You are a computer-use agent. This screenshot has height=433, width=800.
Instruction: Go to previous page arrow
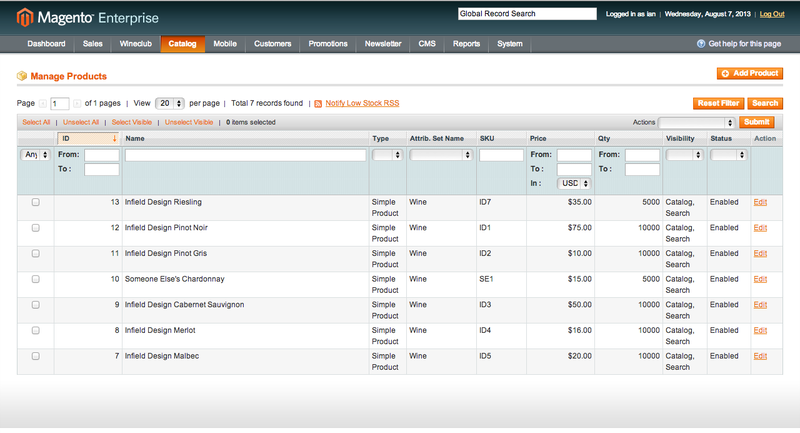(x=43, y=104)
